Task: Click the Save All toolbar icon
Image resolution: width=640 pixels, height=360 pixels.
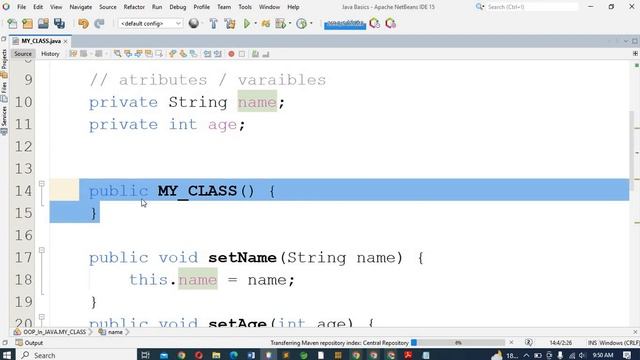Action: pyautogui.click(x=59, y=24)
